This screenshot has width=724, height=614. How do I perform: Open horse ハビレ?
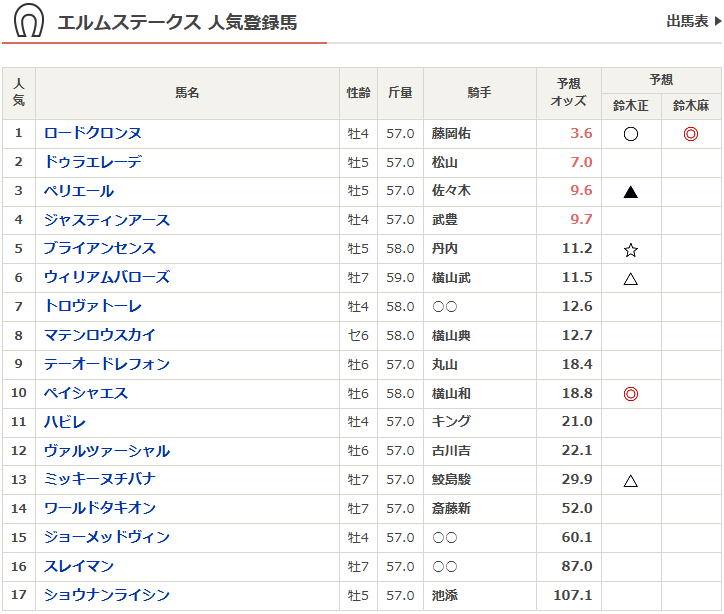pos(65,422)
